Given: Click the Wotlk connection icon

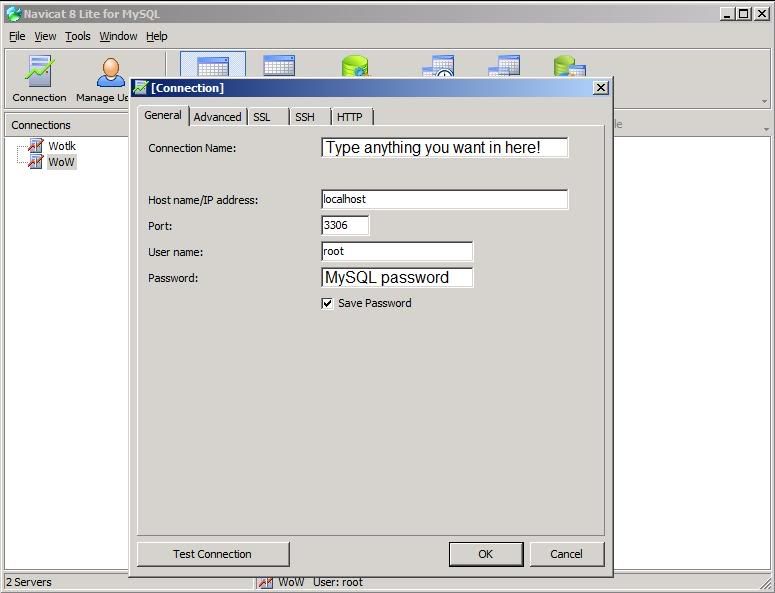Looking at the screenshot, I should tap(36, 145).
